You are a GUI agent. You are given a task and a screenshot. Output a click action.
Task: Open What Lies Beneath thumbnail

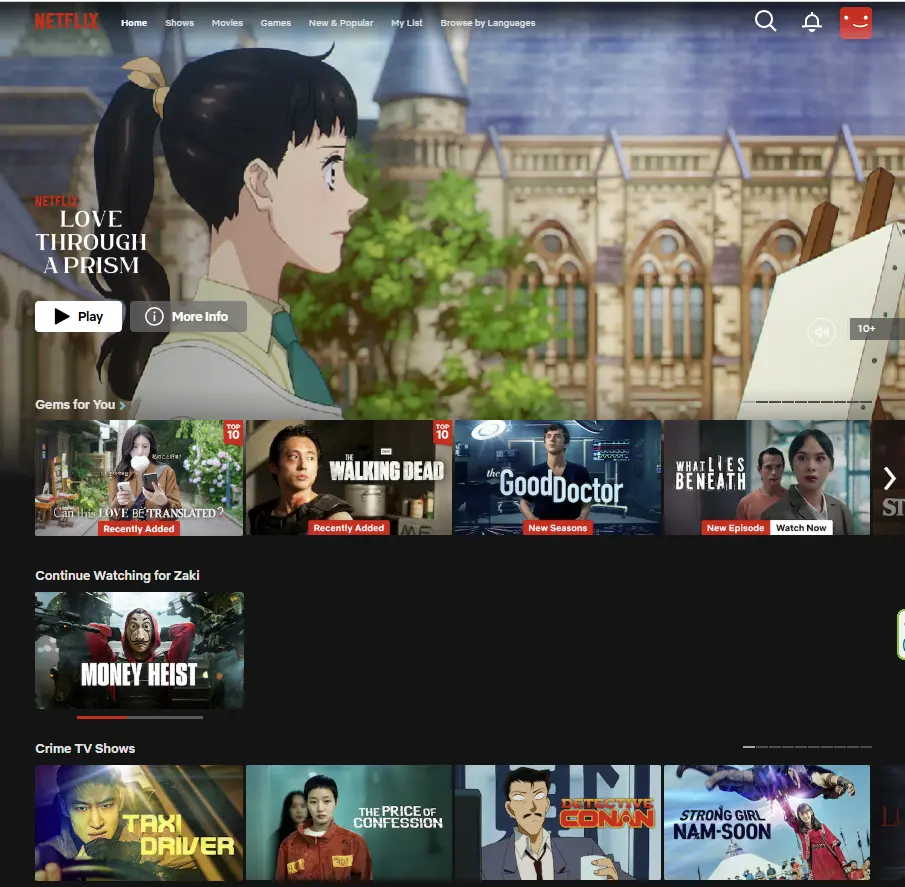tap(766, 478)
